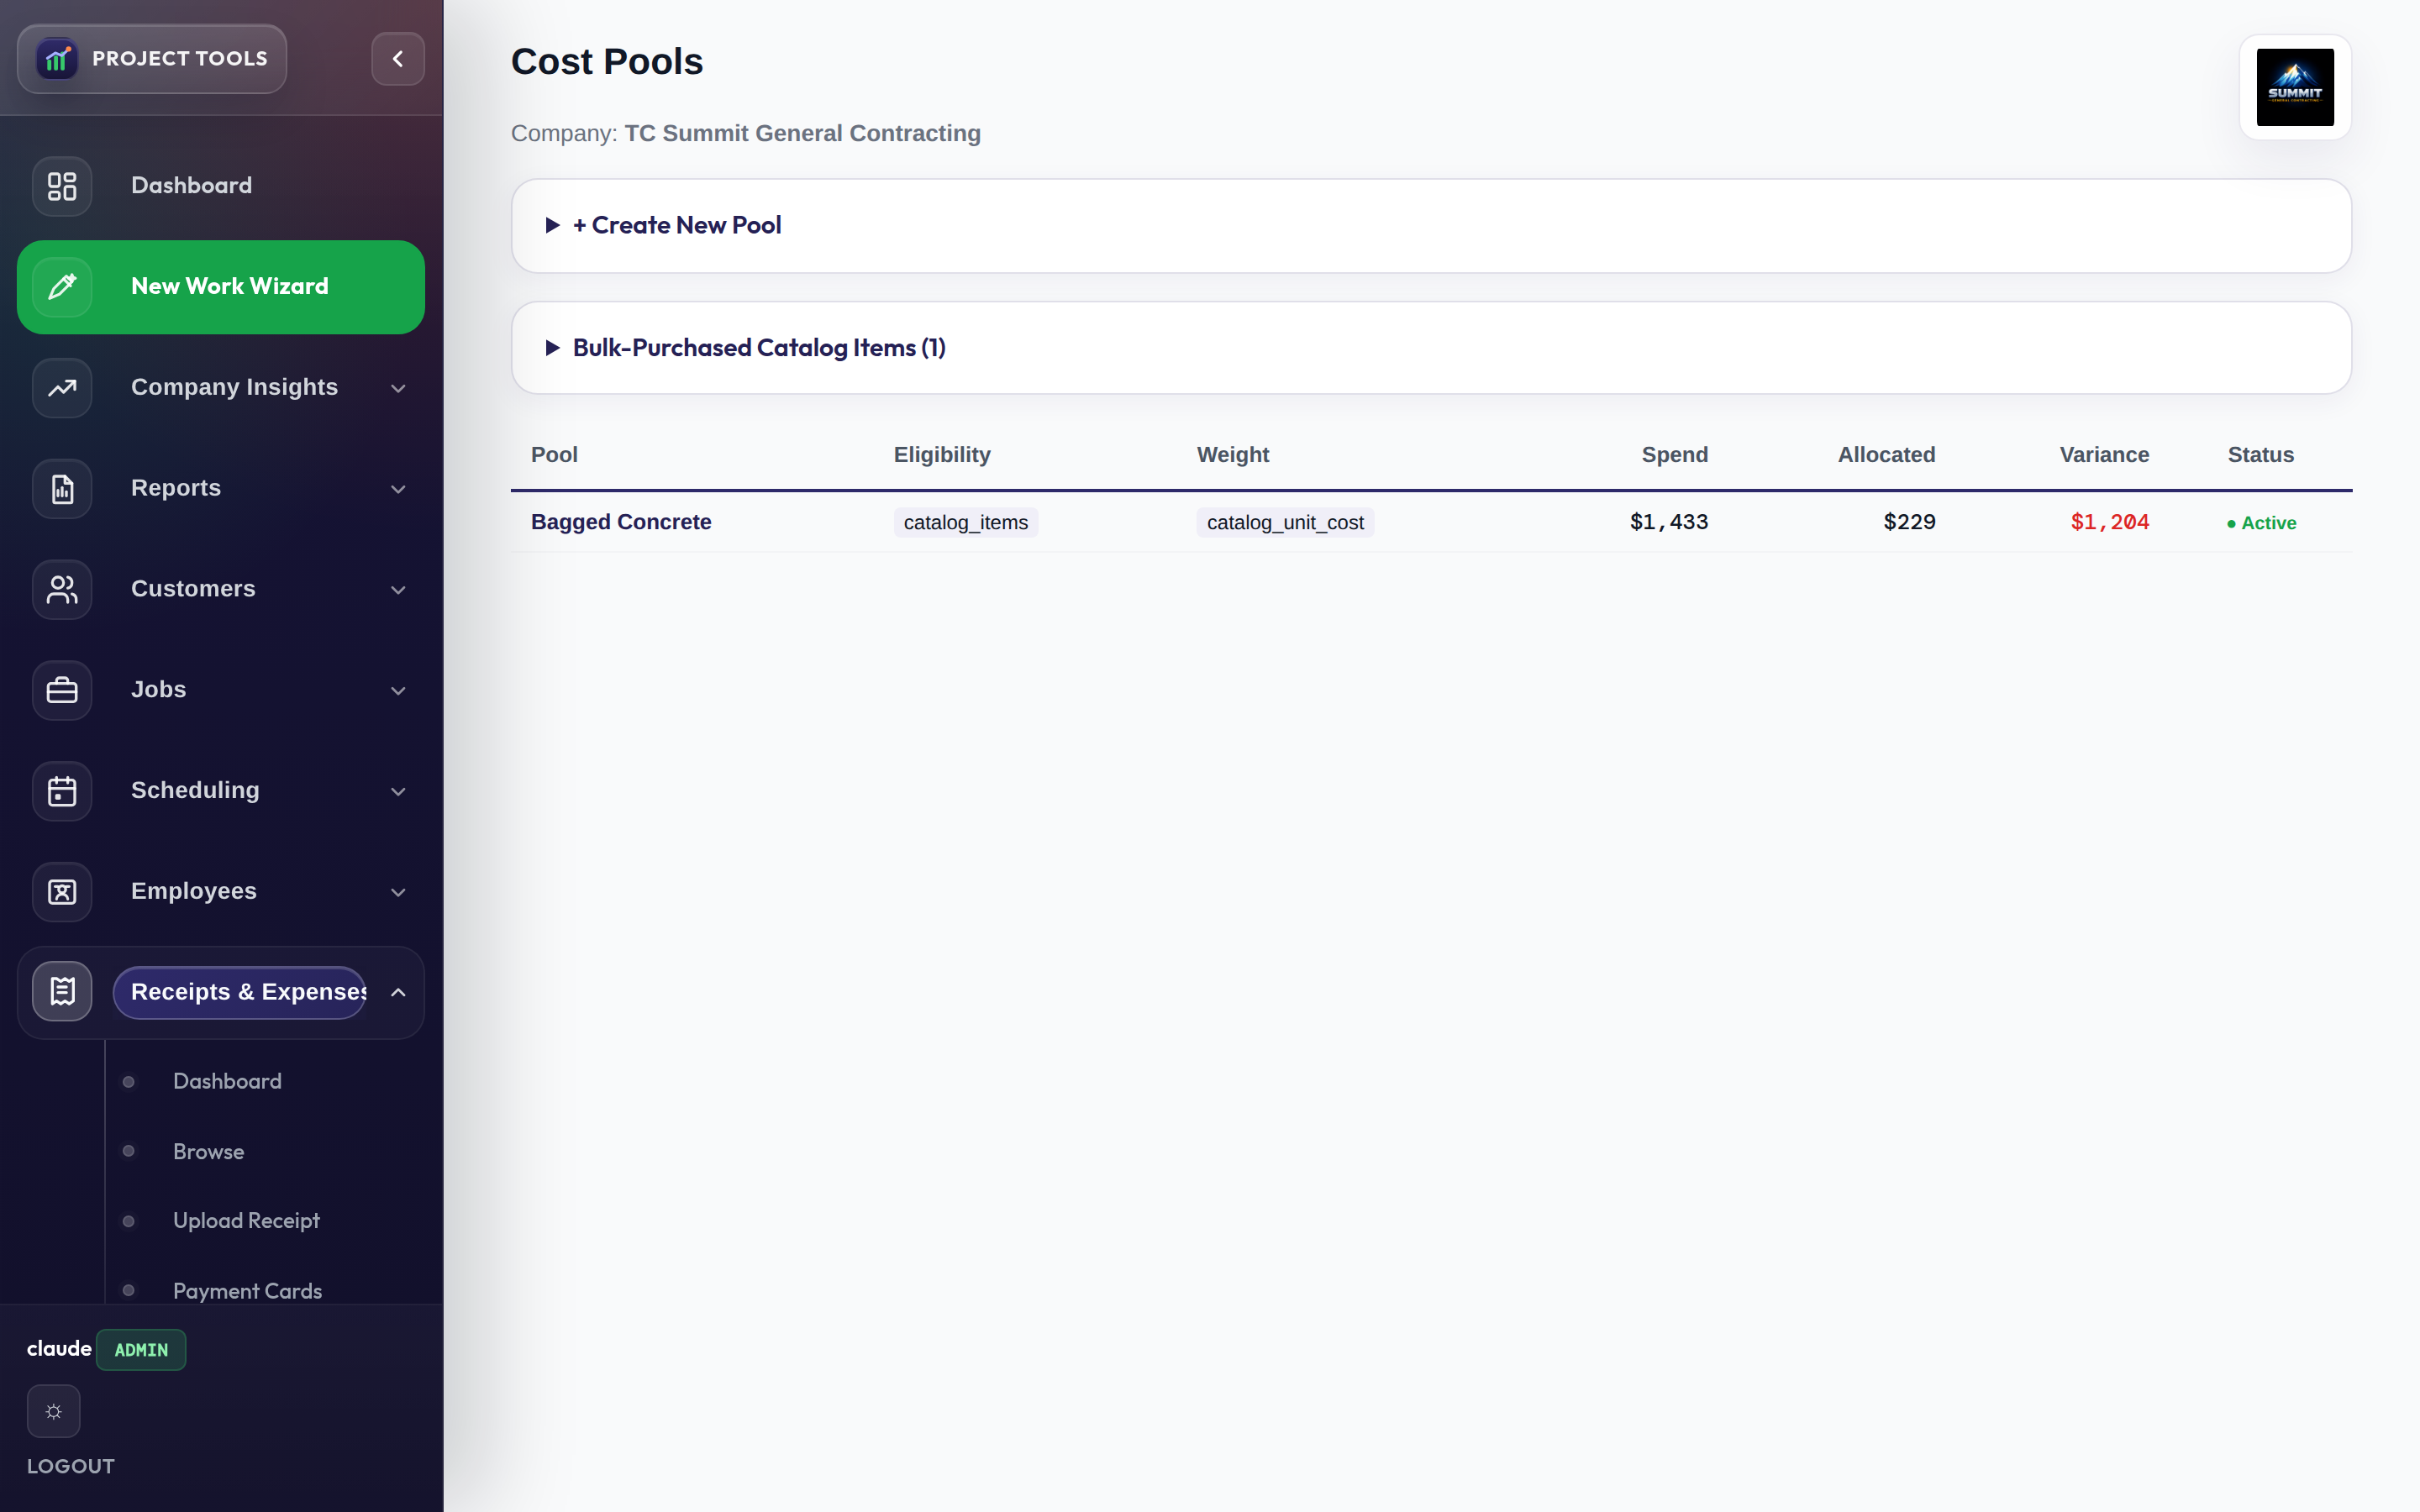This screenshot has height=1512, width=2420.
Task: Expand the Employees chevron
Action: coord(398,892)
